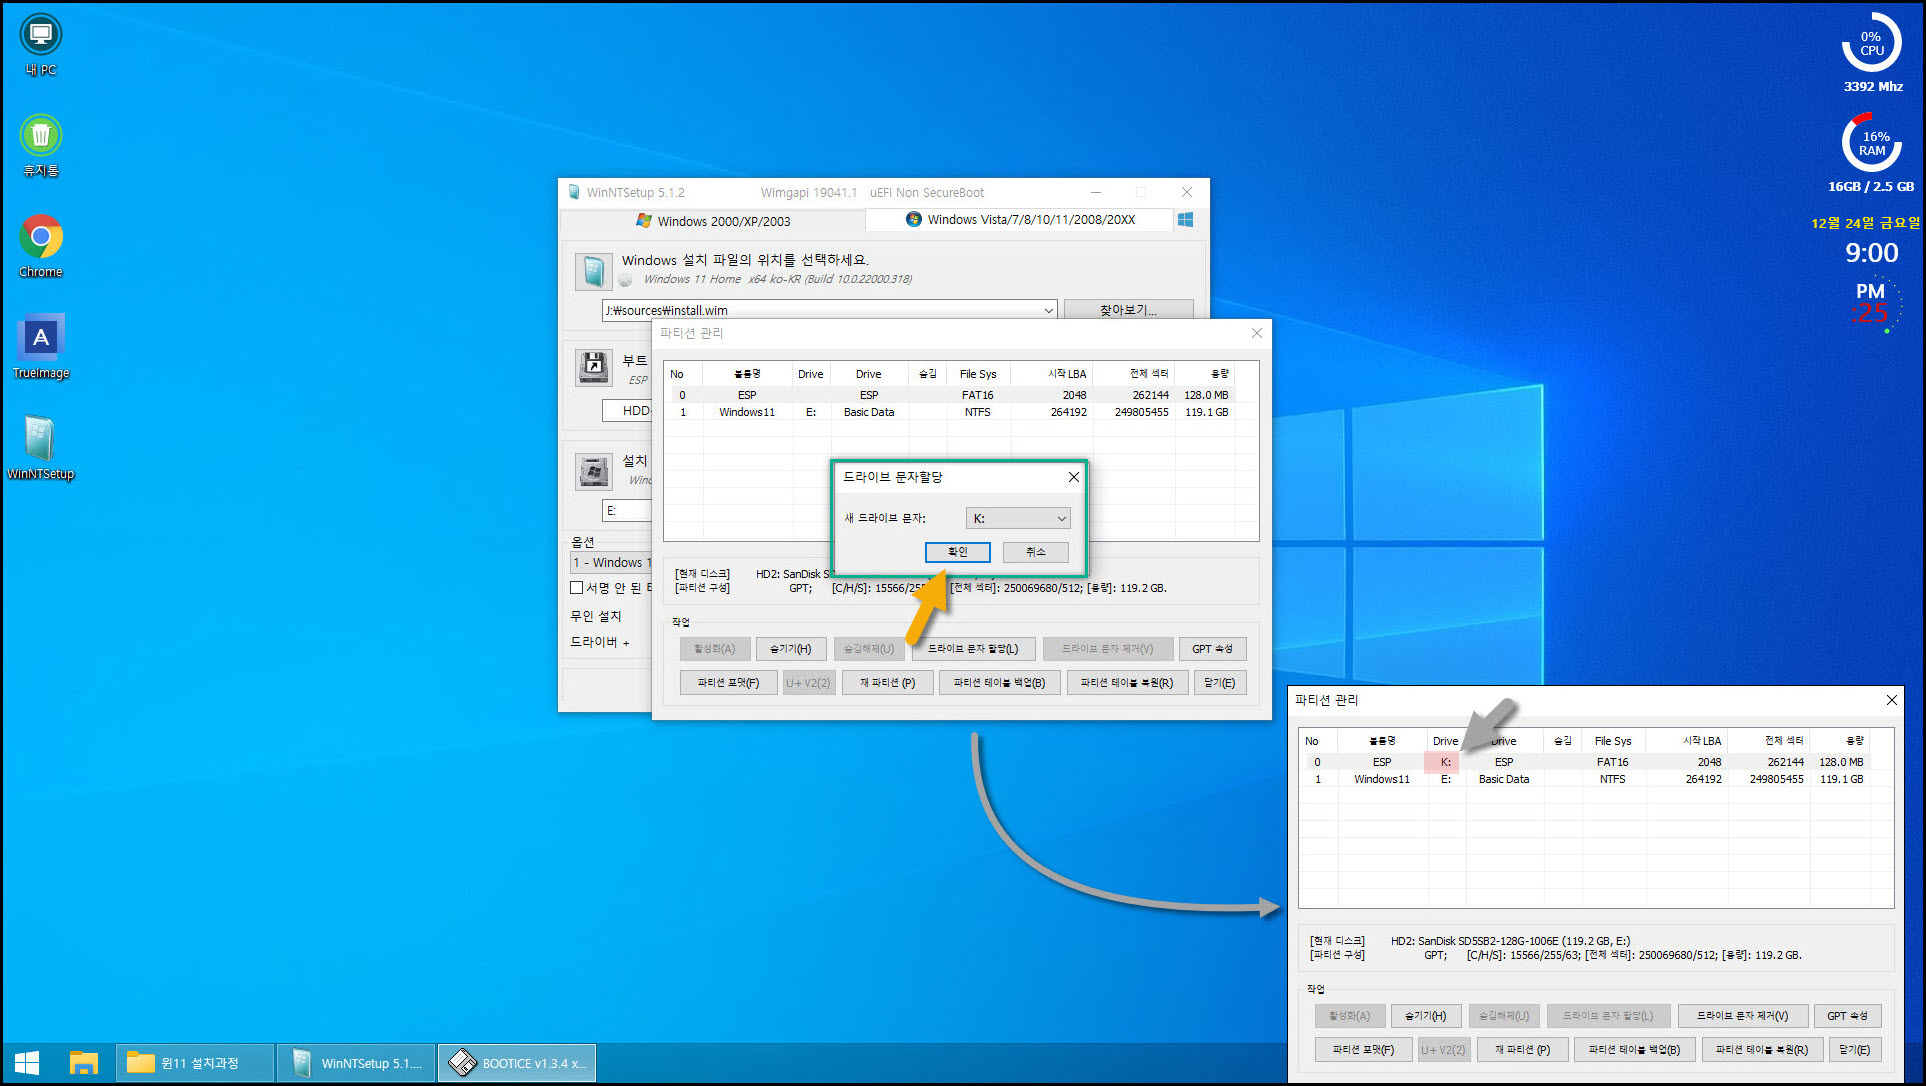
Task: Open the 내 PC desktop icon
Action: coord(40,45)
